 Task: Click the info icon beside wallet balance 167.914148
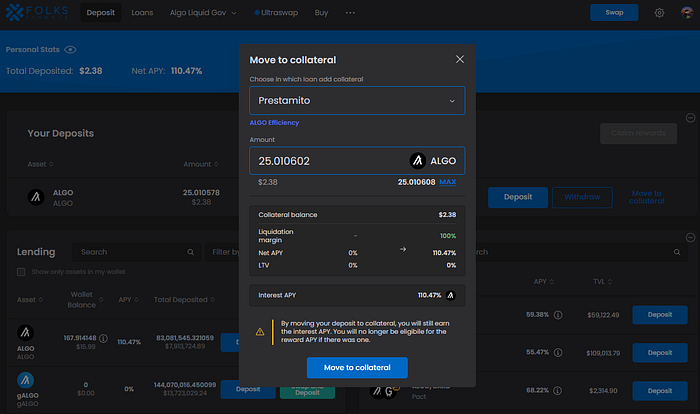(x=104, y=339)
